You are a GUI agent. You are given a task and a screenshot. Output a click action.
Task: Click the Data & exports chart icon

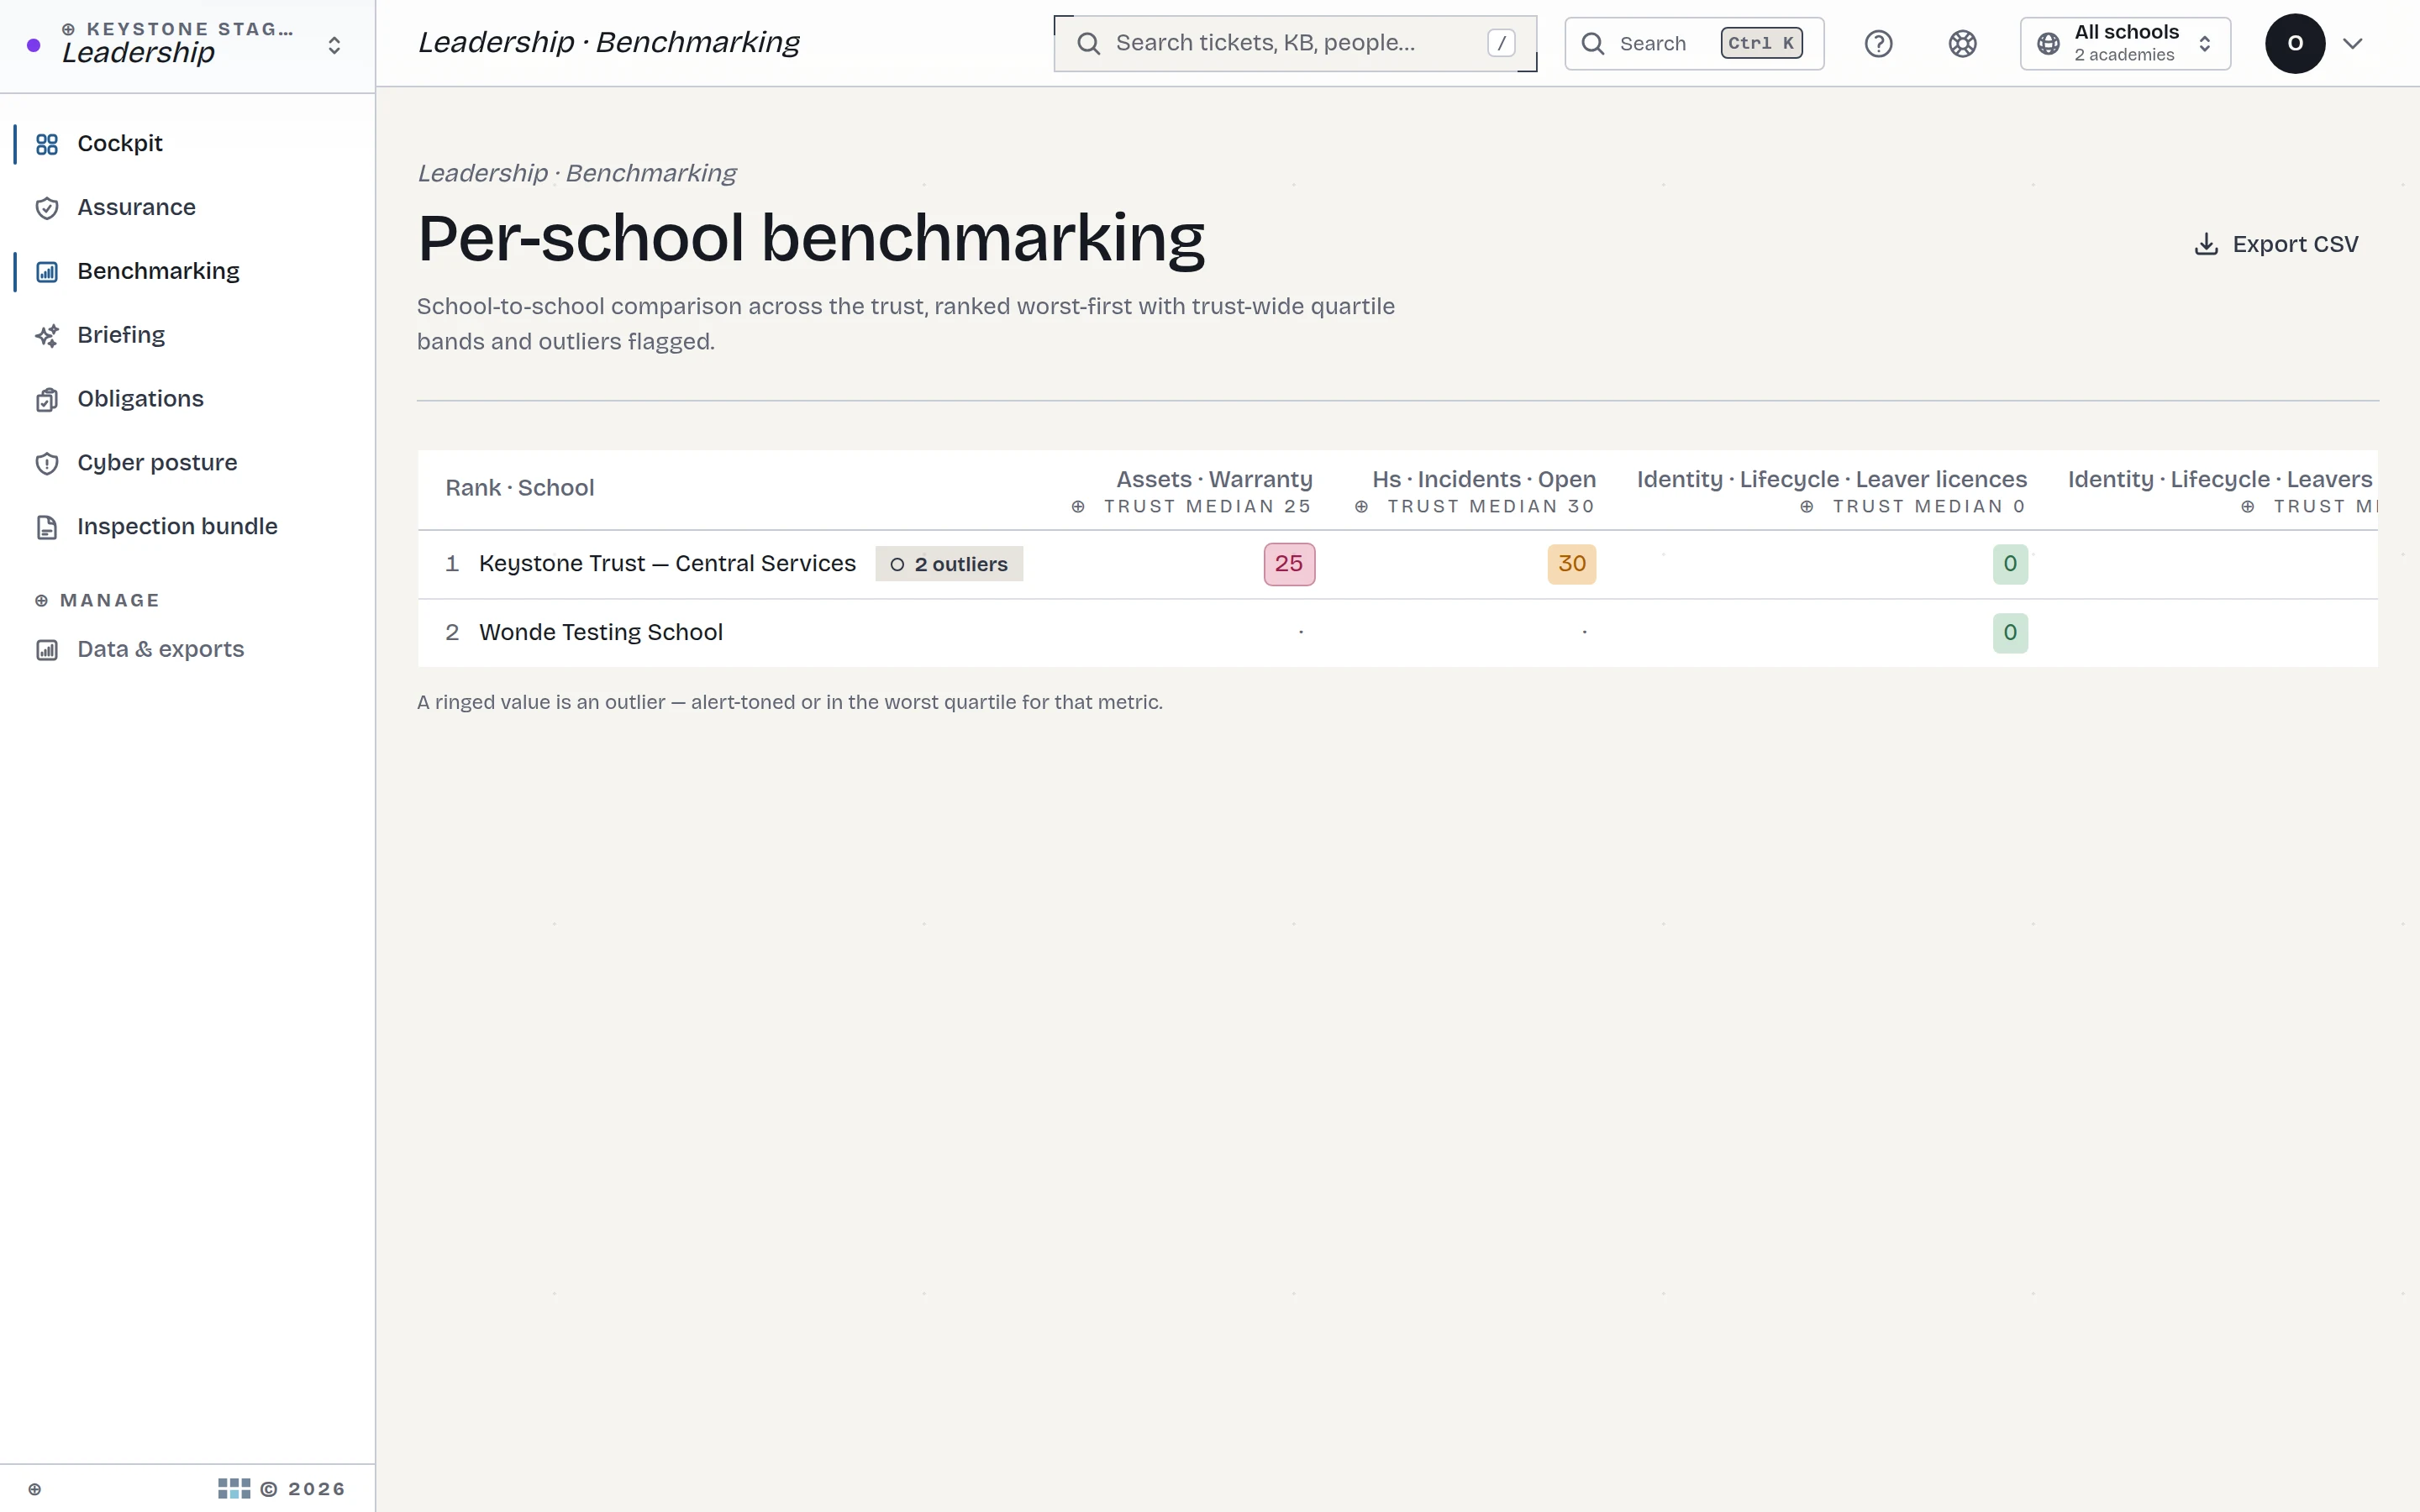pyautogui.click(x=47, y=650)
